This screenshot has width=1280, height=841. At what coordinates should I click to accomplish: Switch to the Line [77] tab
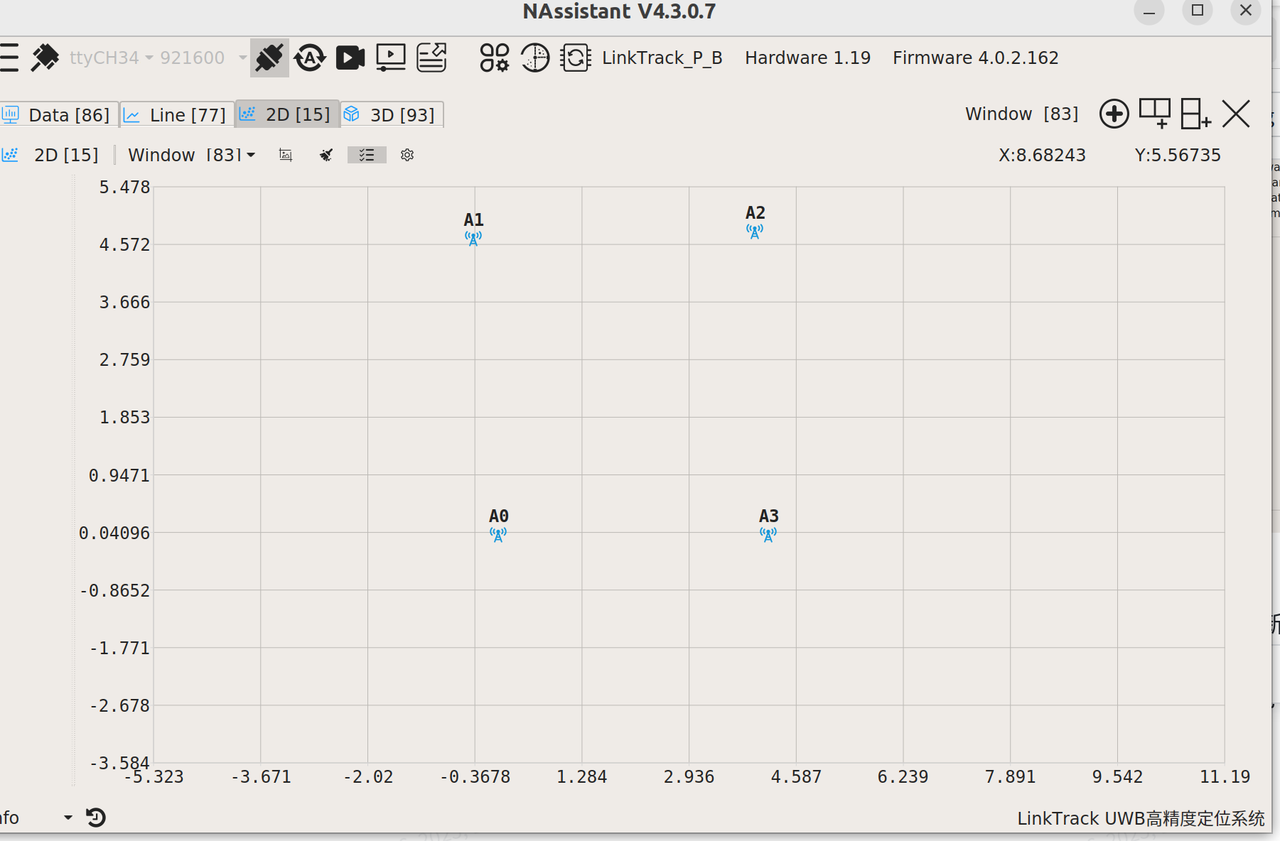click(x=177, y=115)
